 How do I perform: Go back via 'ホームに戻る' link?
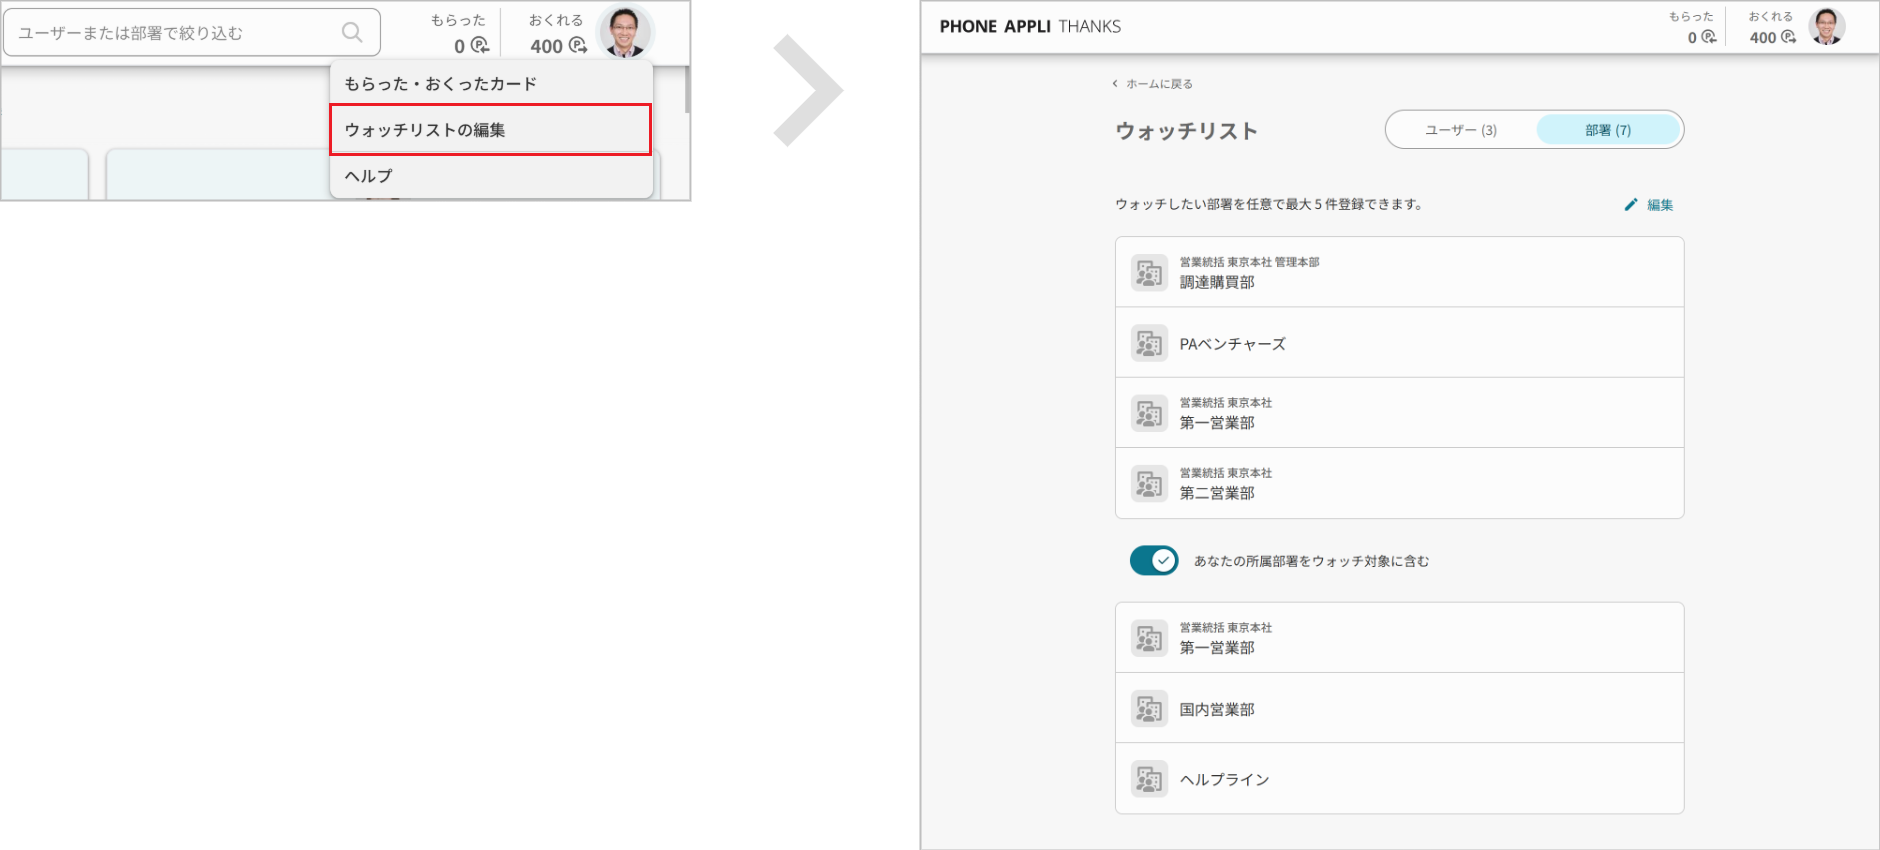click(1159, 84)
